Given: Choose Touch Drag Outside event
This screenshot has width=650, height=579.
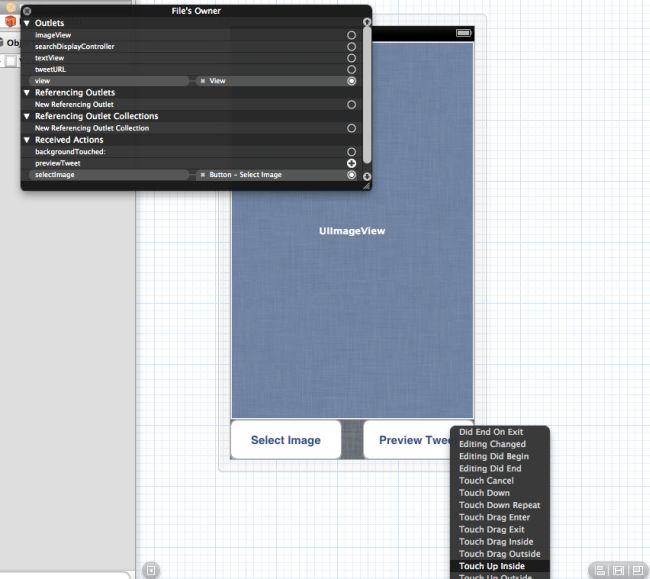Looking at the screenshot, I should (x=500, y=554).
